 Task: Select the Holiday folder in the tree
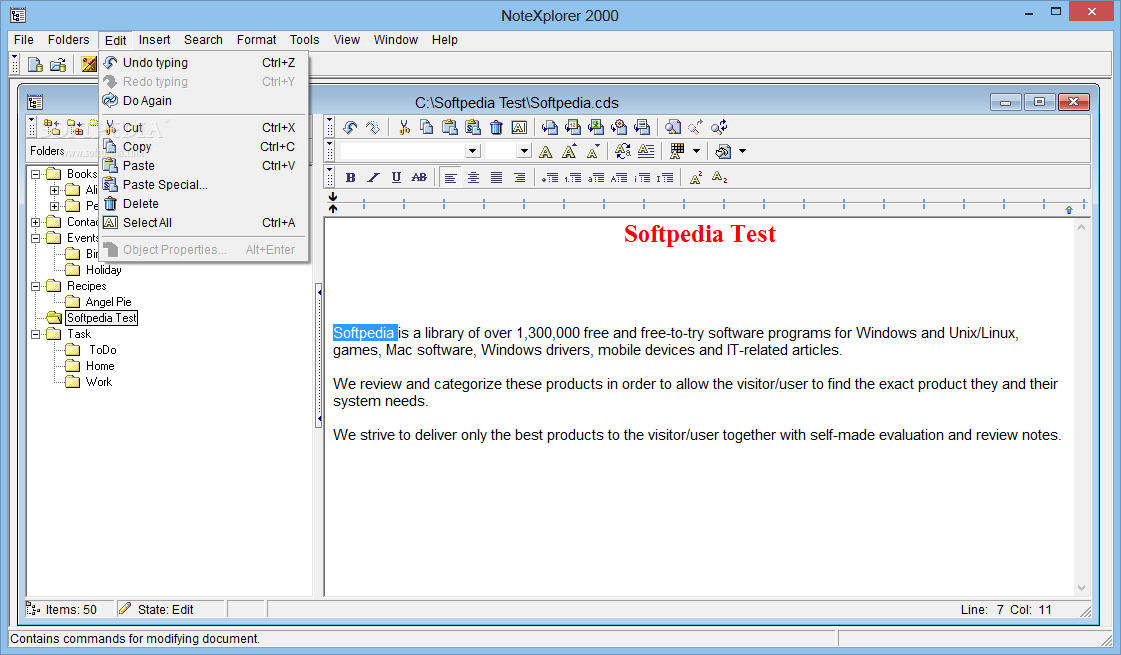click(104, 270)
